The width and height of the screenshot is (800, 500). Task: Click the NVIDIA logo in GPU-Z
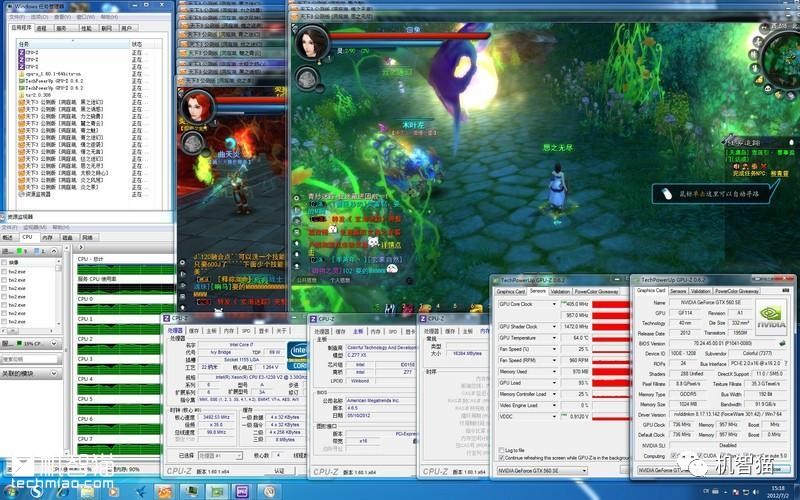tap(771, 316)
